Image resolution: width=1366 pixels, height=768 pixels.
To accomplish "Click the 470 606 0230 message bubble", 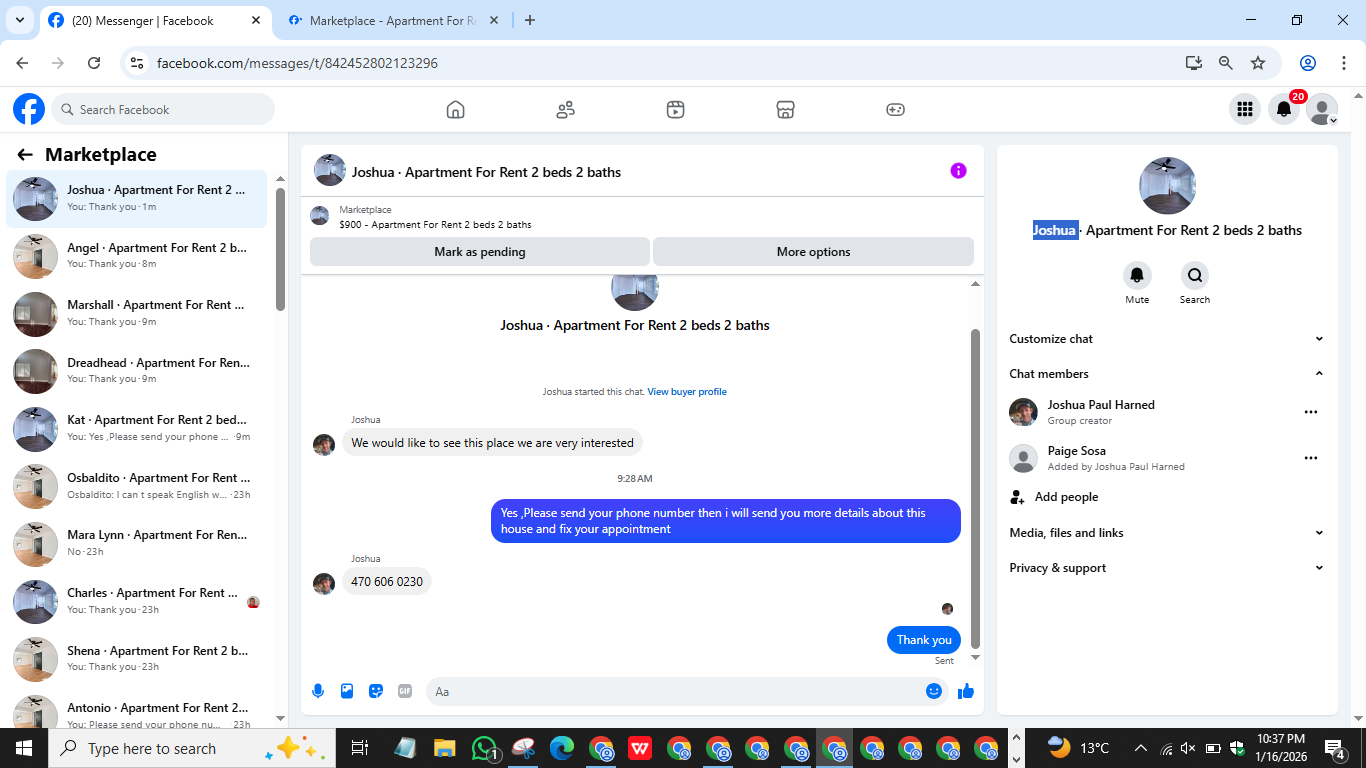I will pos(388,581).
